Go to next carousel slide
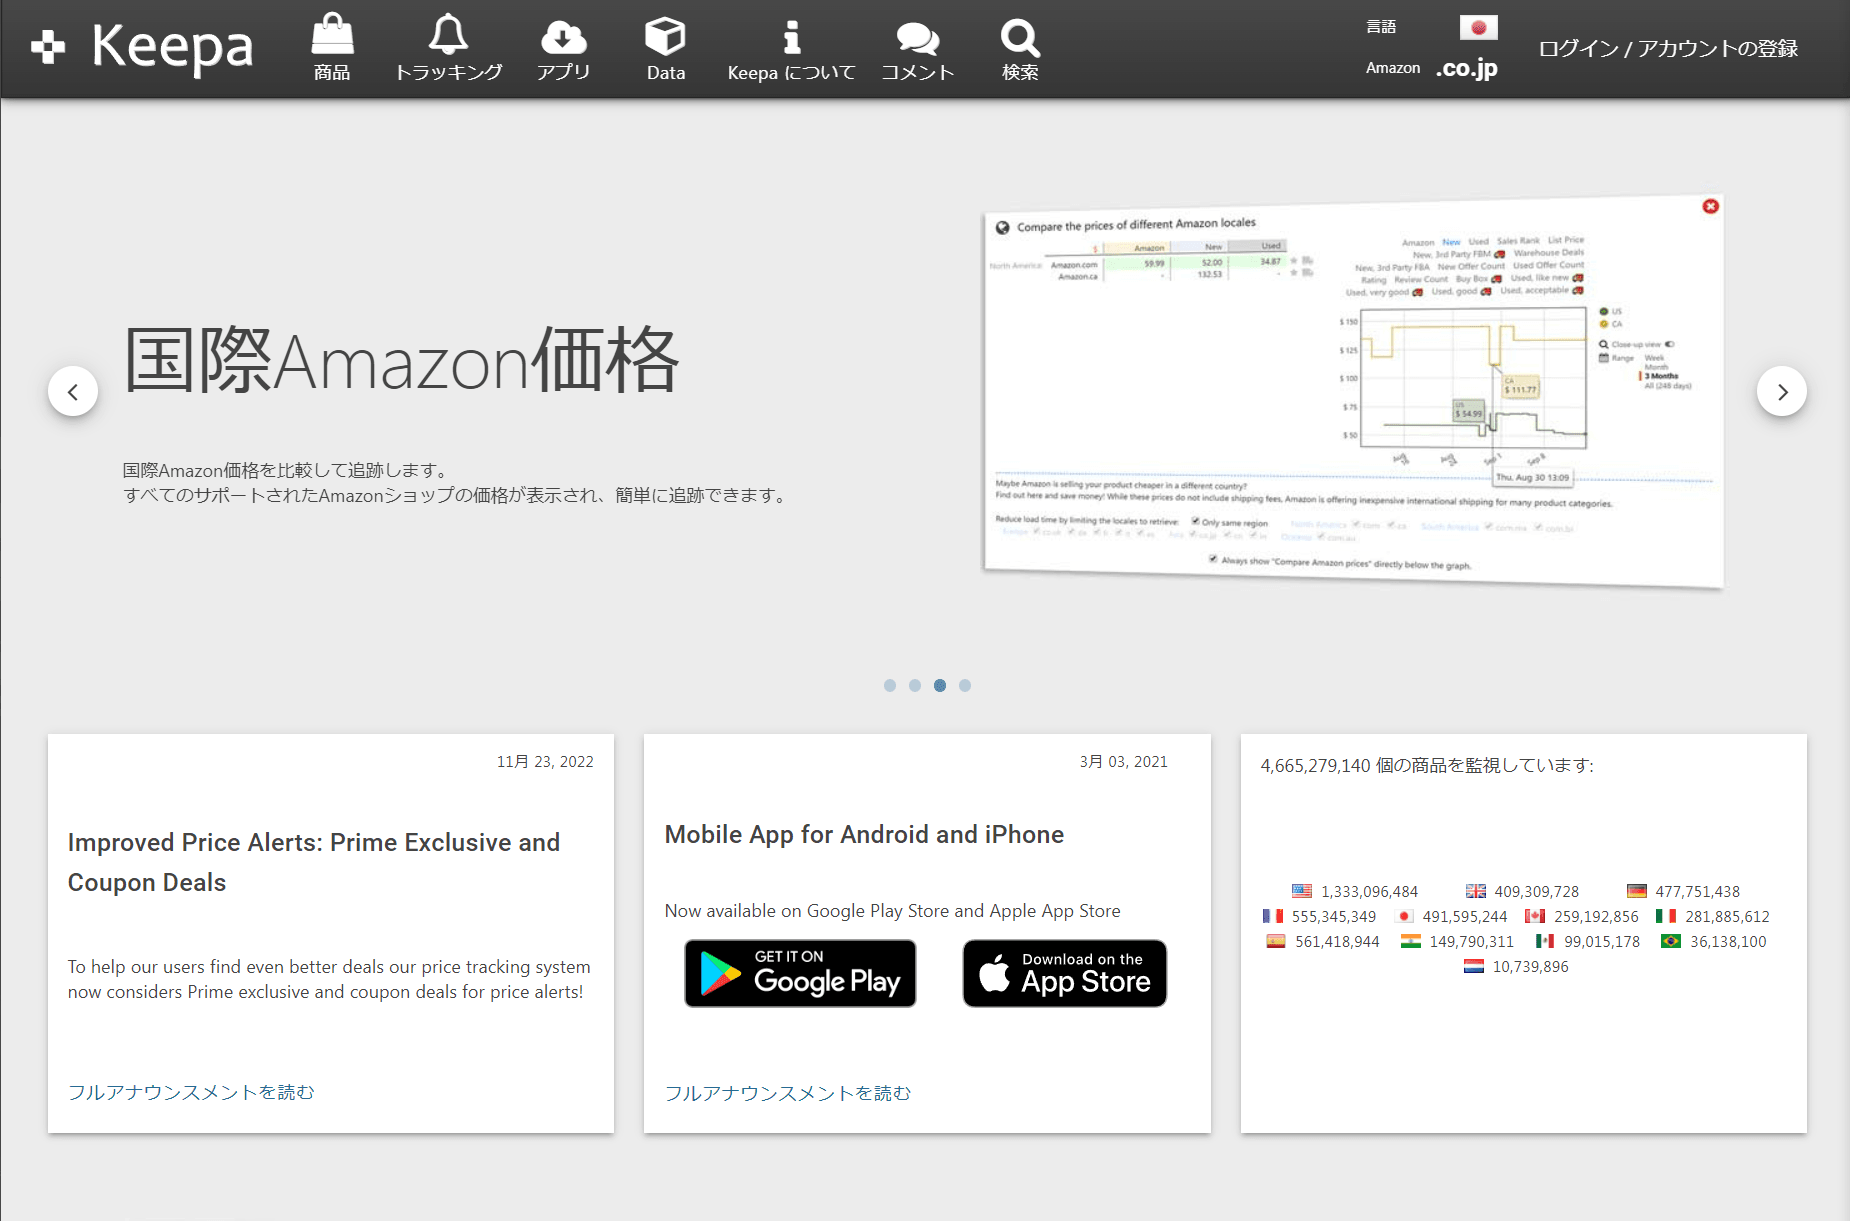 1782,391
